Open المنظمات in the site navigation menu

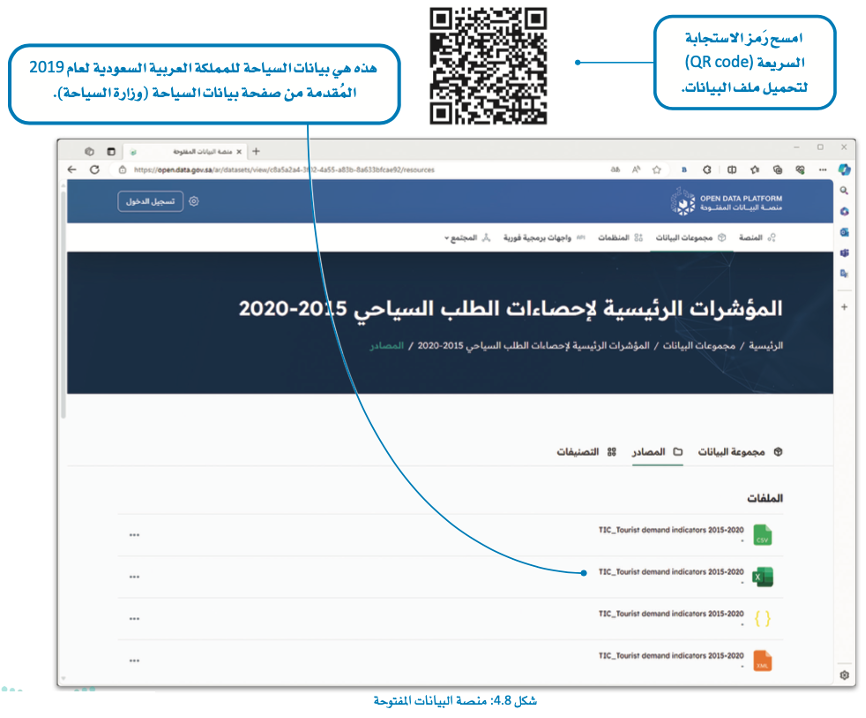[620, 237]
